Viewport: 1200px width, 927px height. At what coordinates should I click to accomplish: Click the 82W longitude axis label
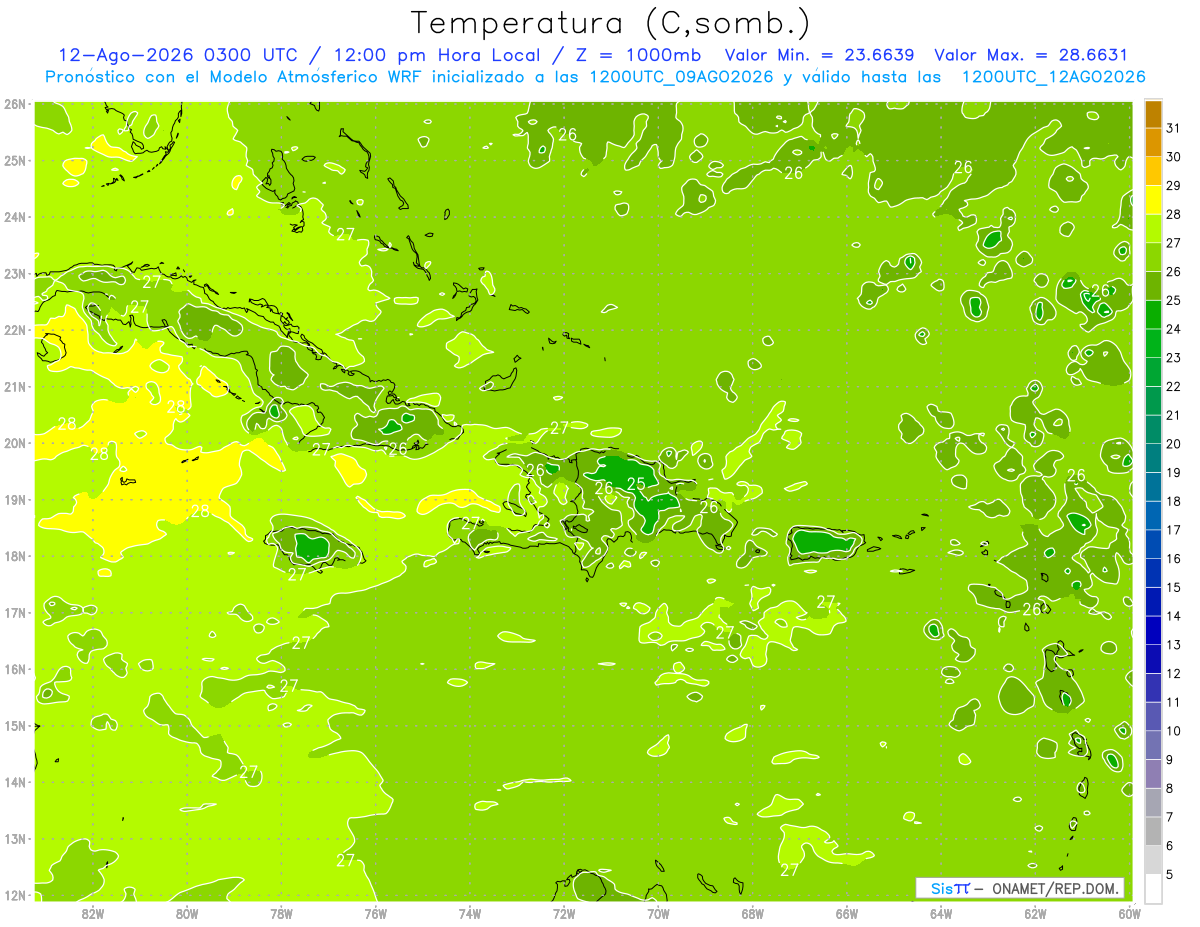[93, 913]
